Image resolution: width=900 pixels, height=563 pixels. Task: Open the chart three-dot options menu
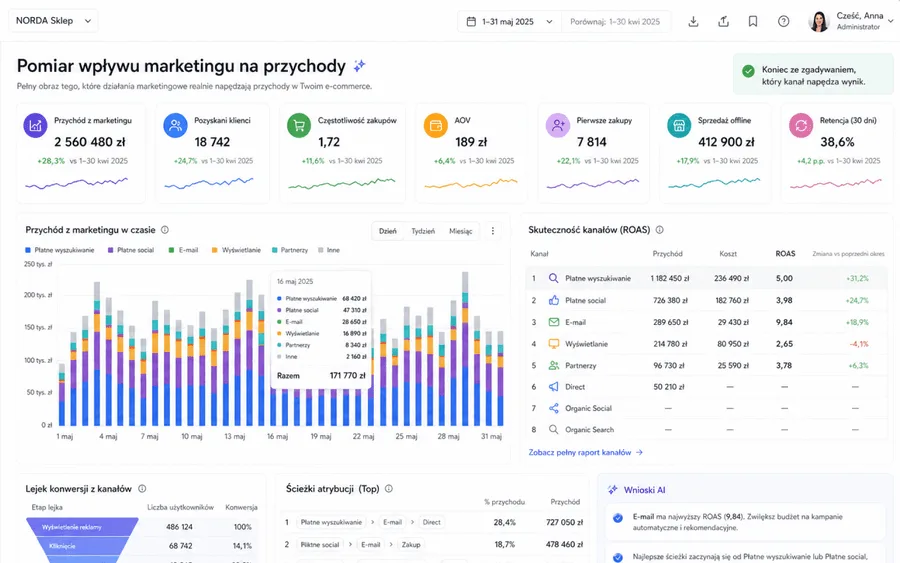coord(492,231)
